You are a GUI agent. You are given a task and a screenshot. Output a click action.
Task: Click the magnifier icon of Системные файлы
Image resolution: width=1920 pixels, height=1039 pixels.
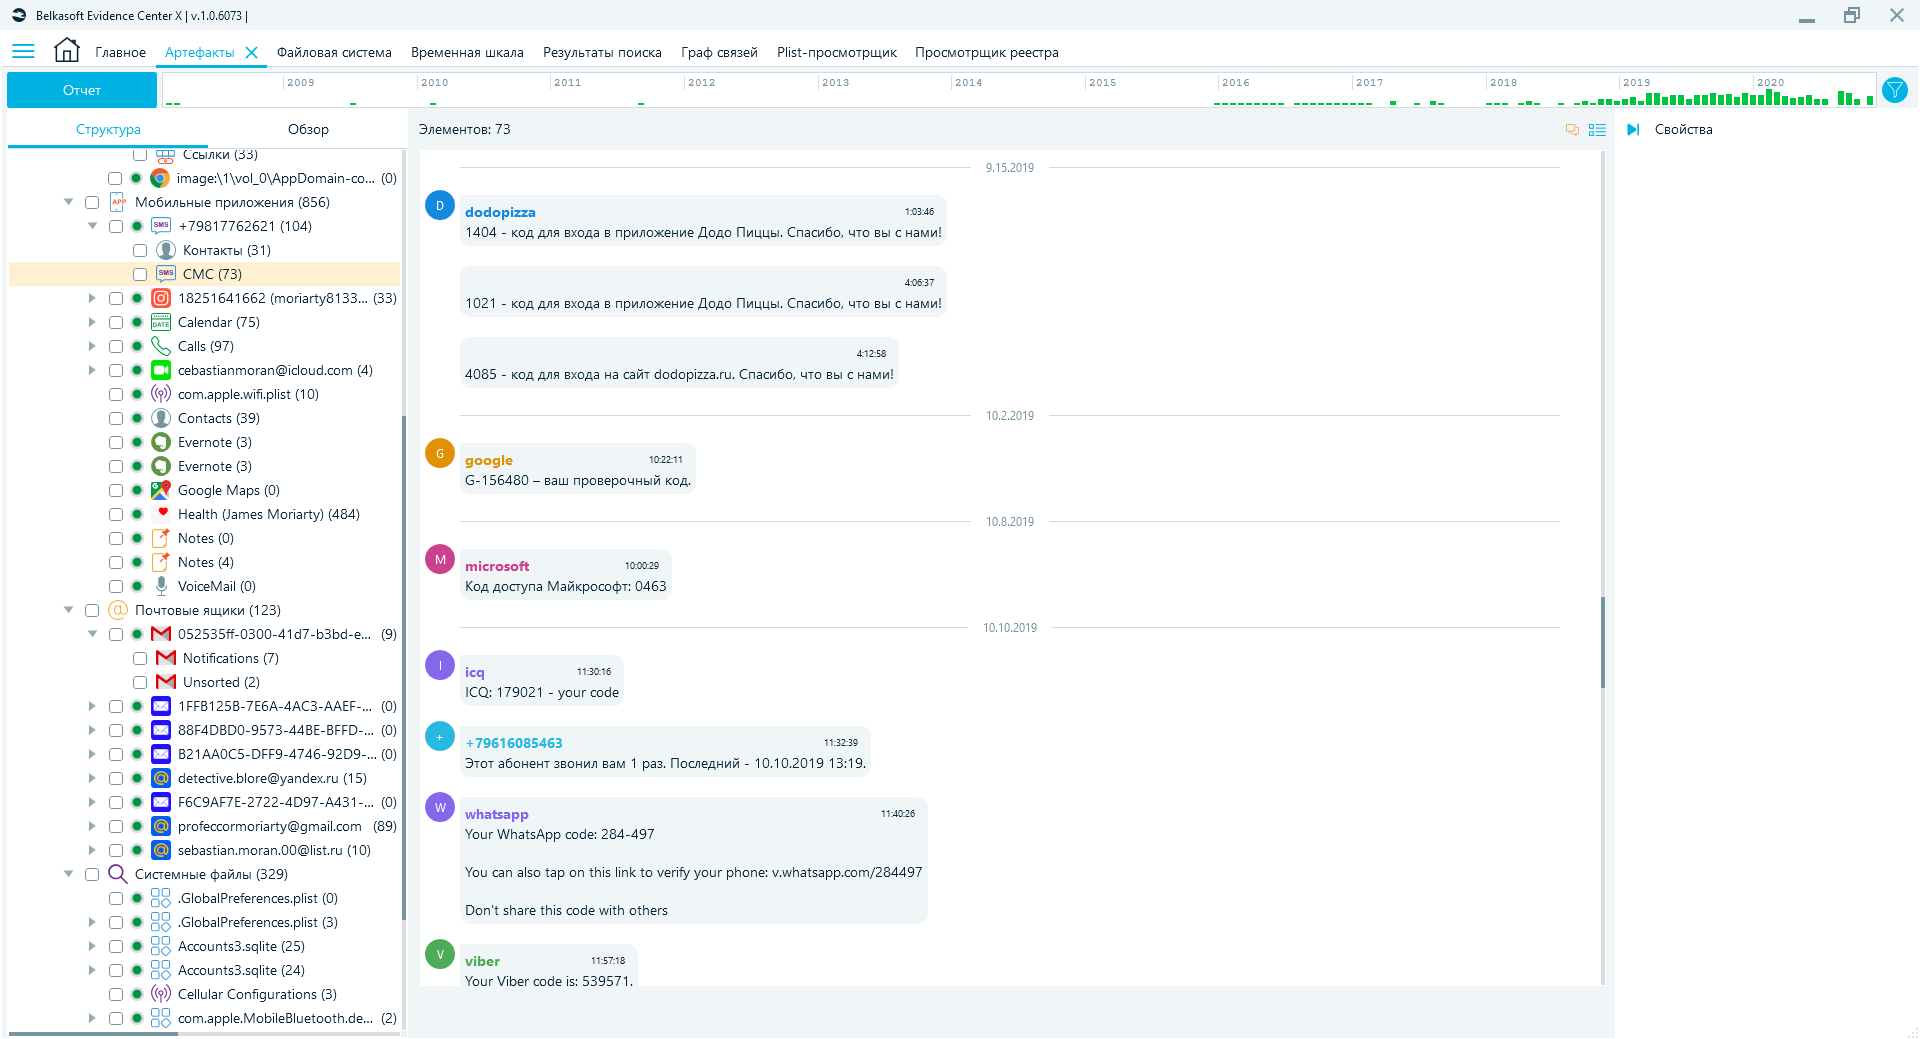tap(118, 874)
